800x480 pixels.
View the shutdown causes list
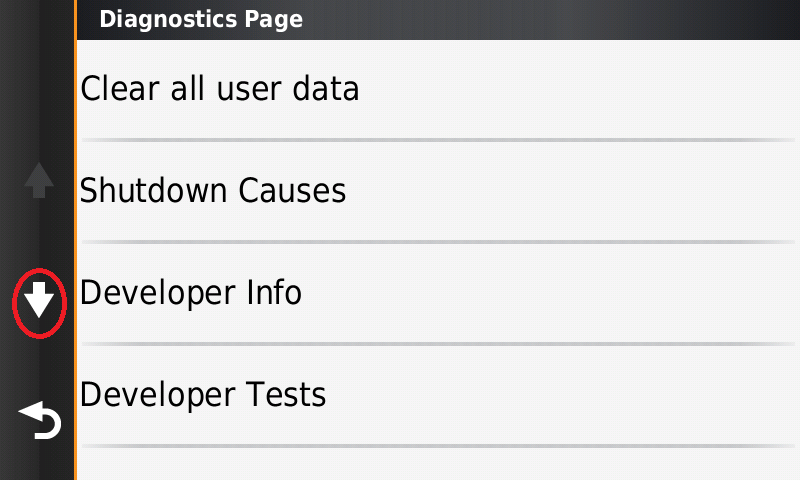213,191
